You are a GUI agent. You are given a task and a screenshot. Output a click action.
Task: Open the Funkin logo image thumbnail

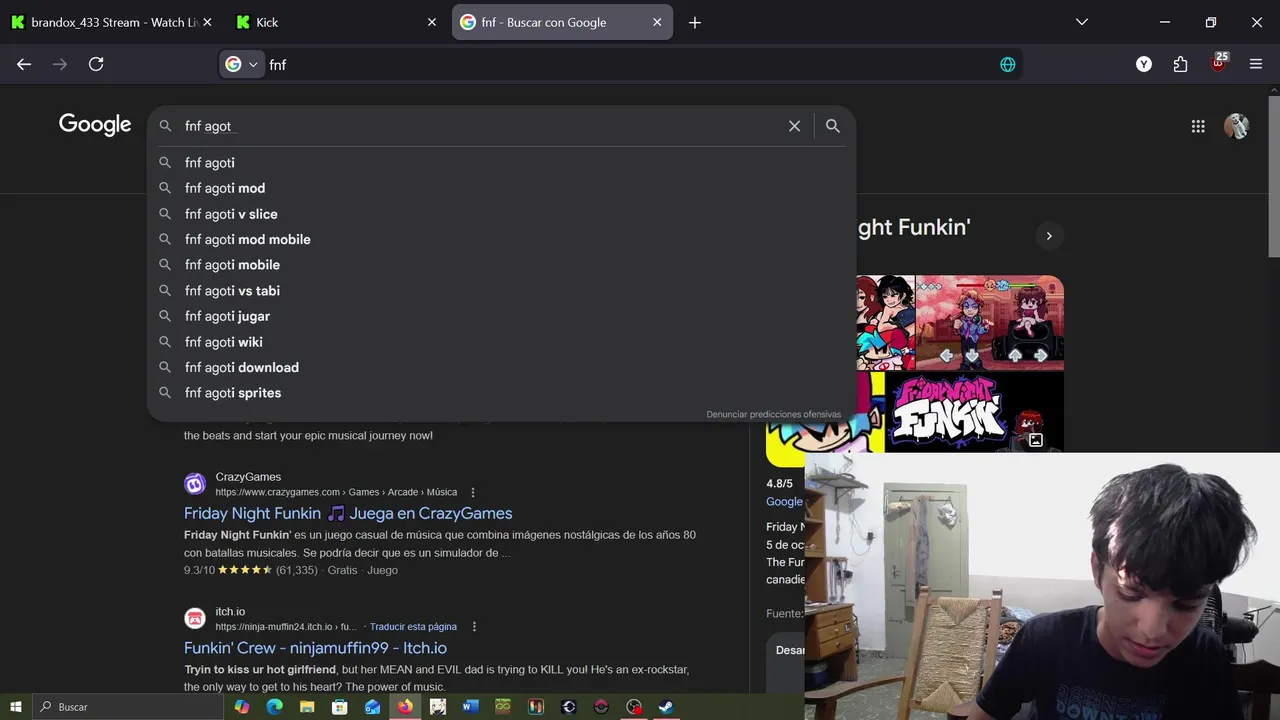[974, 412]
